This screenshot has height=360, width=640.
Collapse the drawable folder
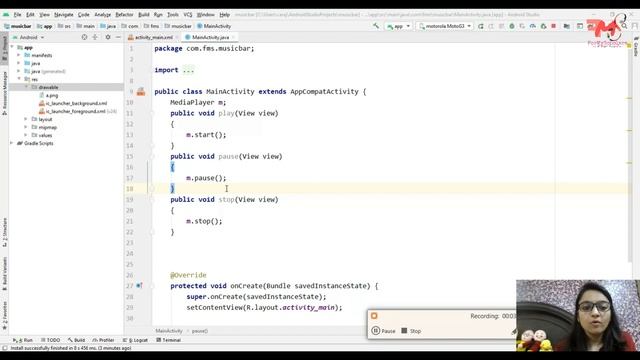coord(26,87)
